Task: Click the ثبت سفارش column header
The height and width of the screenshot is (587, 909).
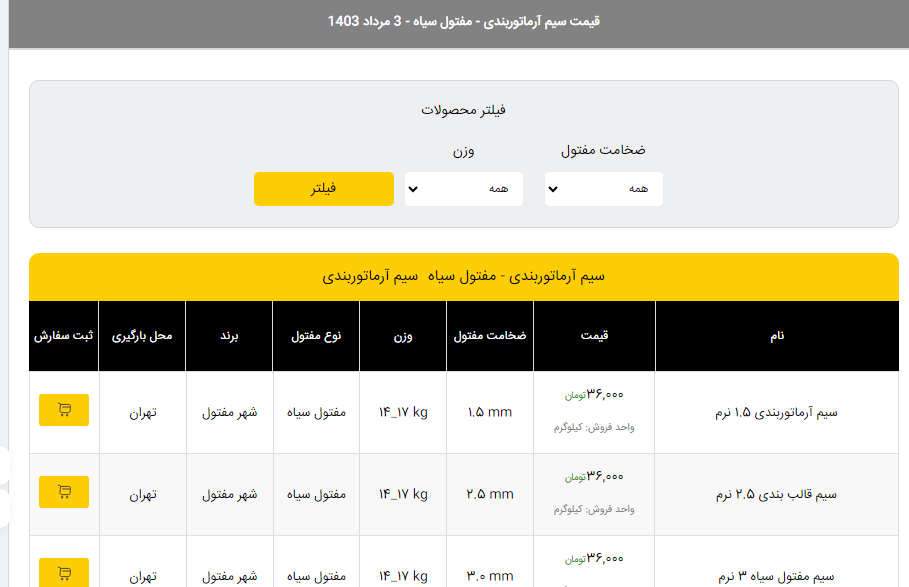Action: pos(64,336)
